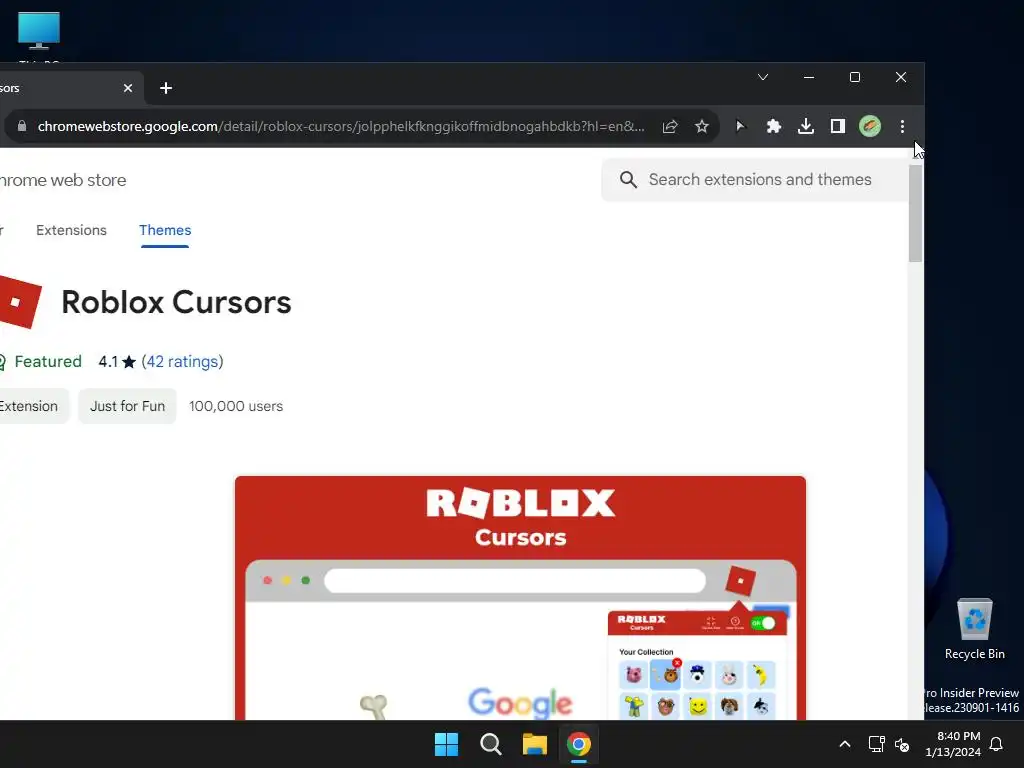Click the Just for Fun chip
This screenshot has width=1024, height=768.
pyautogui.click(x=127, y=406)
